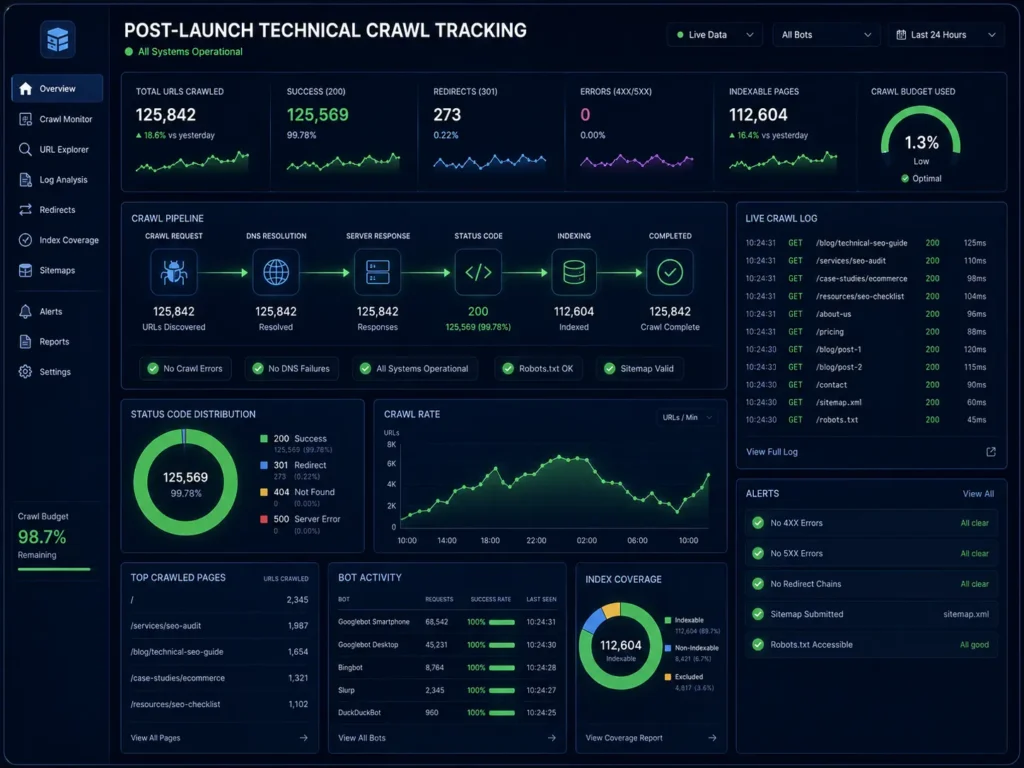Click the Crawl Budget remaining progress bar
Viewport: 1024px width, 768px height.
click(54, 569)
